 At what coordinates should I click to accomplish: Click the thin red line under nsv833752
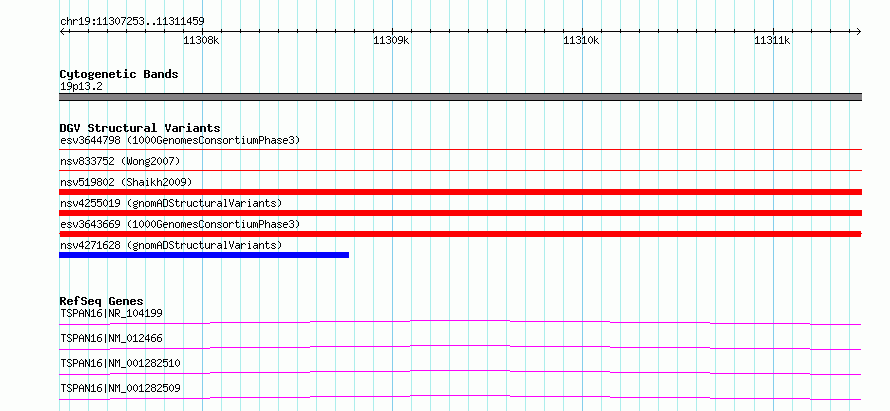[460, 170]
